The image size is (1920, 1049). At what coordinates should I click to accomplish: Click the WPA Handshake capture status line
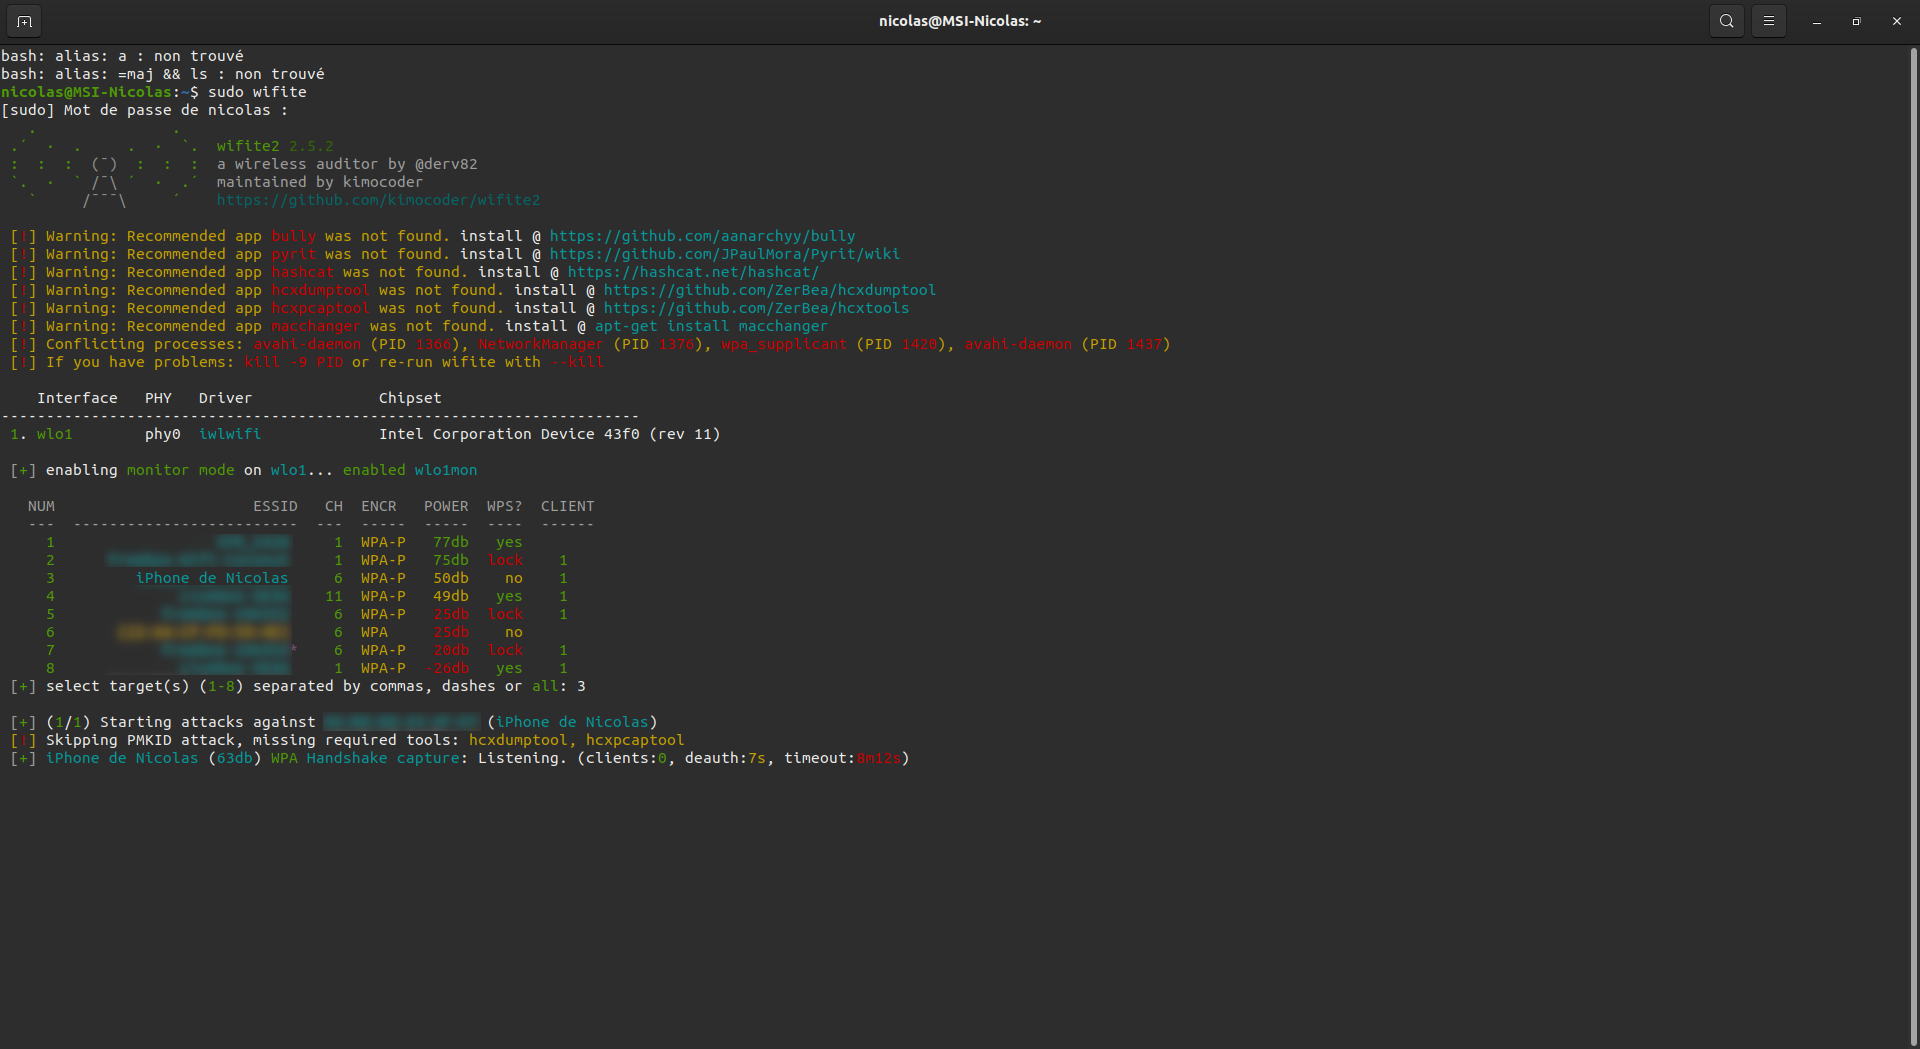(366, 758)
